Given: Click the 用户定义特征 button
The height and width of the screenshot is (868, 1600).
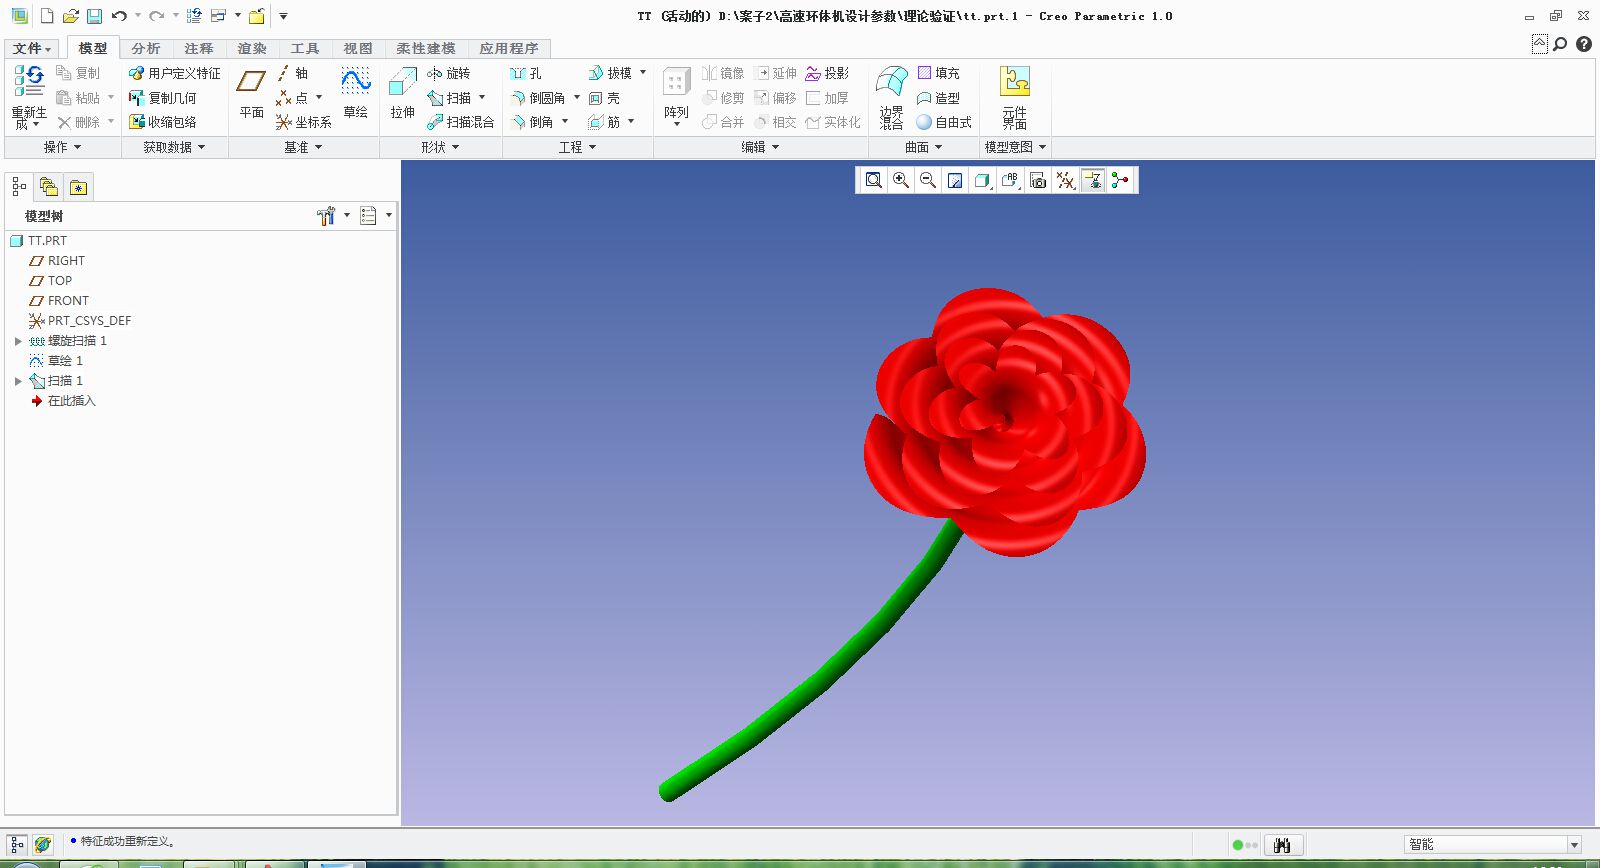Looking at the screenshot, I should click(175, 73).
